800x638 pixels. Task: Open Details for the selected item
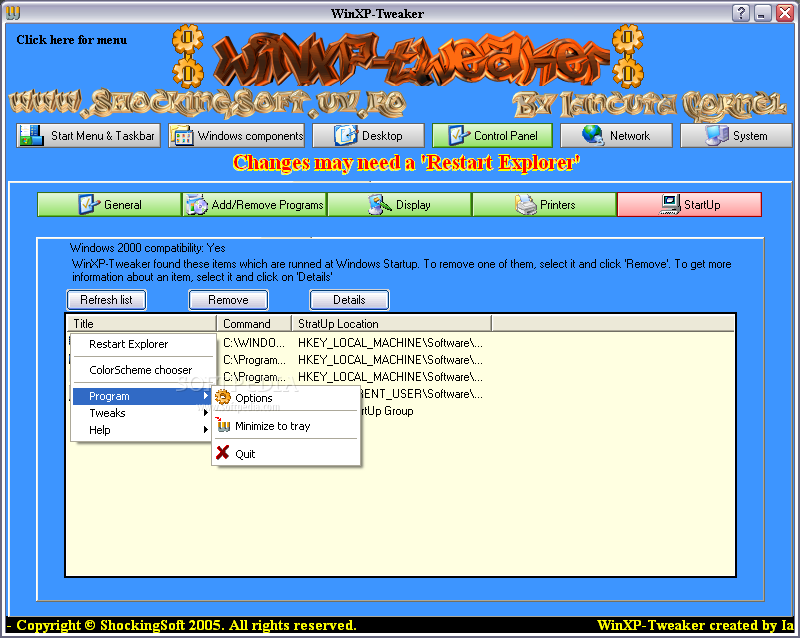(349, 300)
